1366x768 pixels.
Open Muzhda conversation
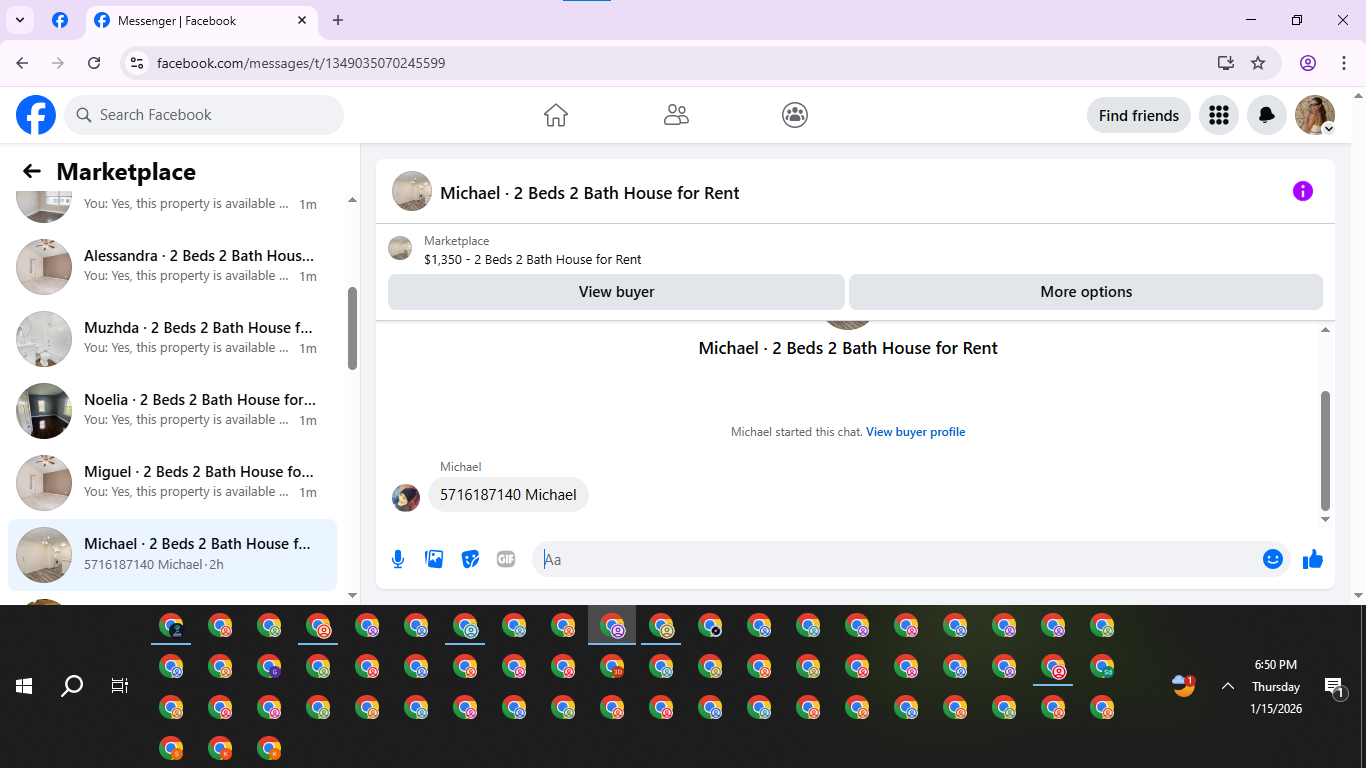coord(172,338)
